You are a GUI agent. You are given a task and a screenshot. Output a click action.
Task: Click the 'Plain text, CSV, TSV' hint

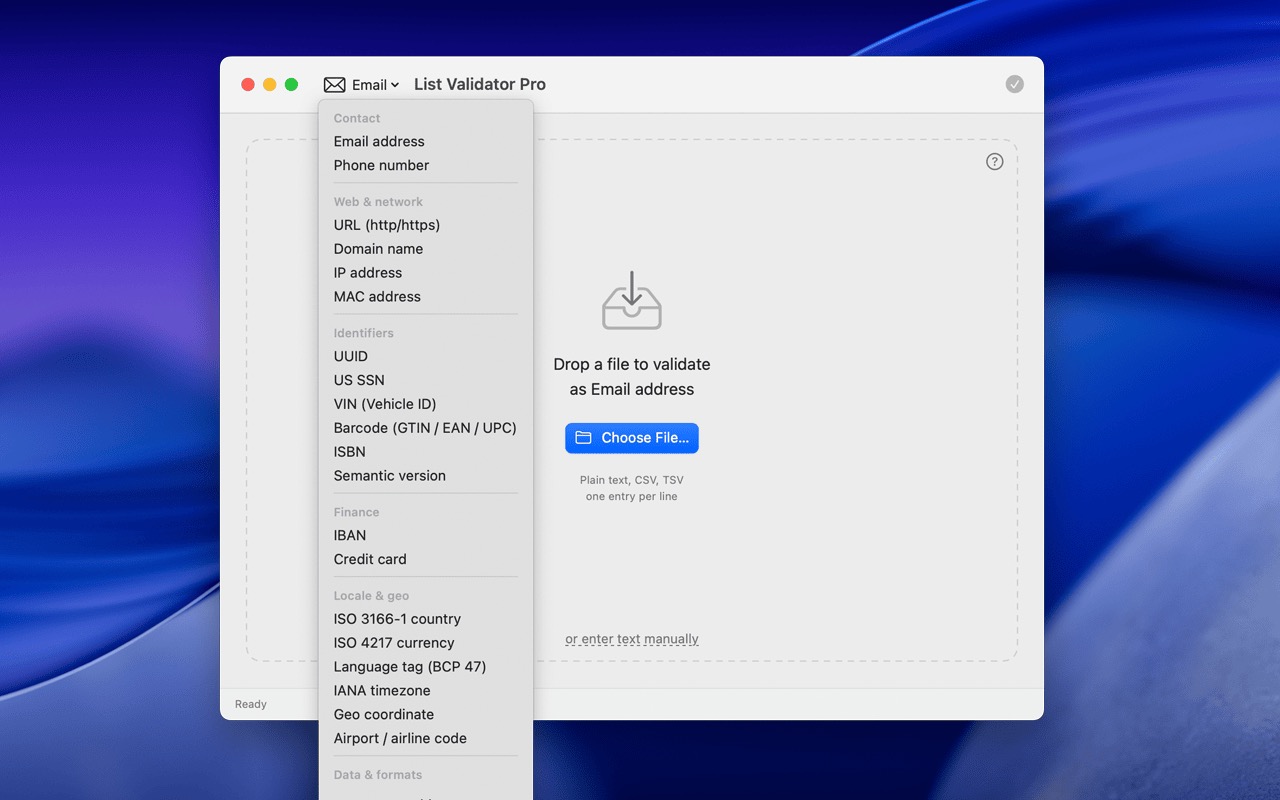click(632, 480)
